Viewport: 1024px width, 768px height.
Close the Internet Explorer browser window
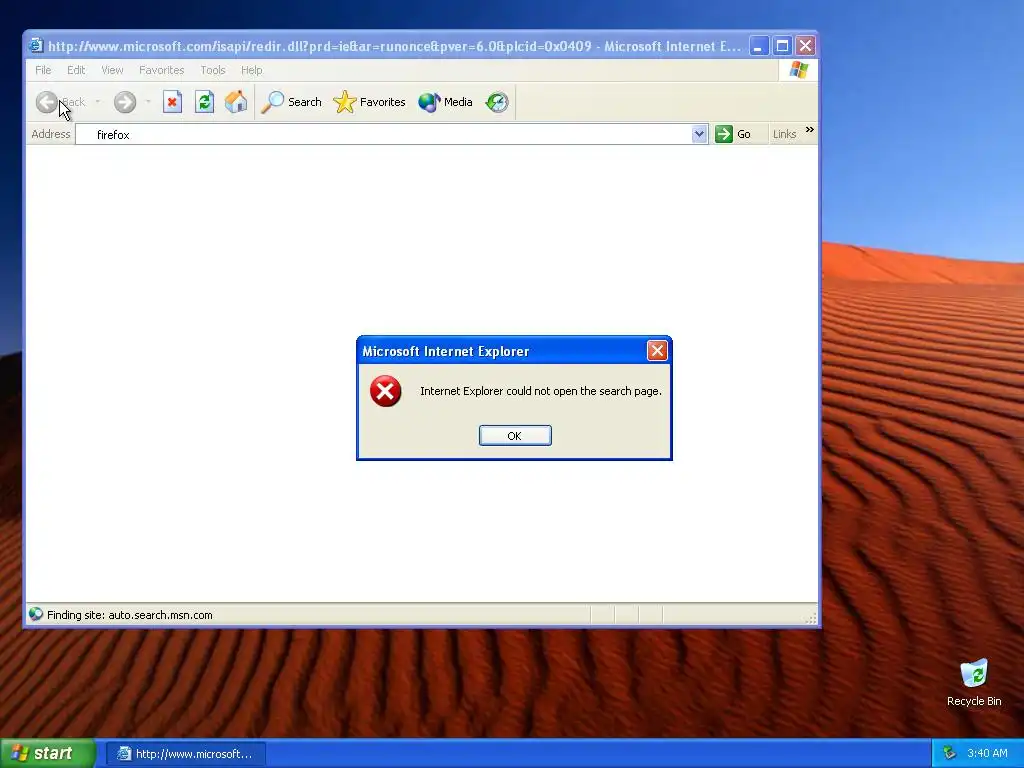point(805,46)
